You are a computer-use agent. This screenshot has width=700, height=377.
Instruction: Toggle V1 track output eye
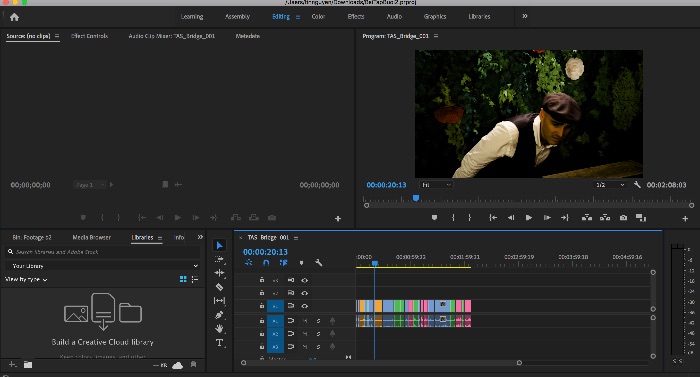[304, 306]
